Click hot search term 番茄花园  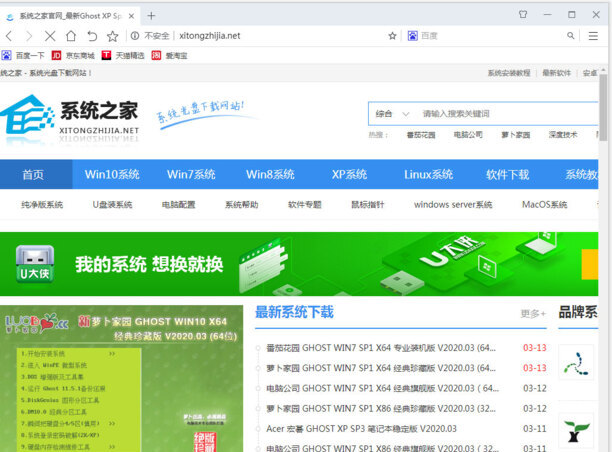(421, 135)
